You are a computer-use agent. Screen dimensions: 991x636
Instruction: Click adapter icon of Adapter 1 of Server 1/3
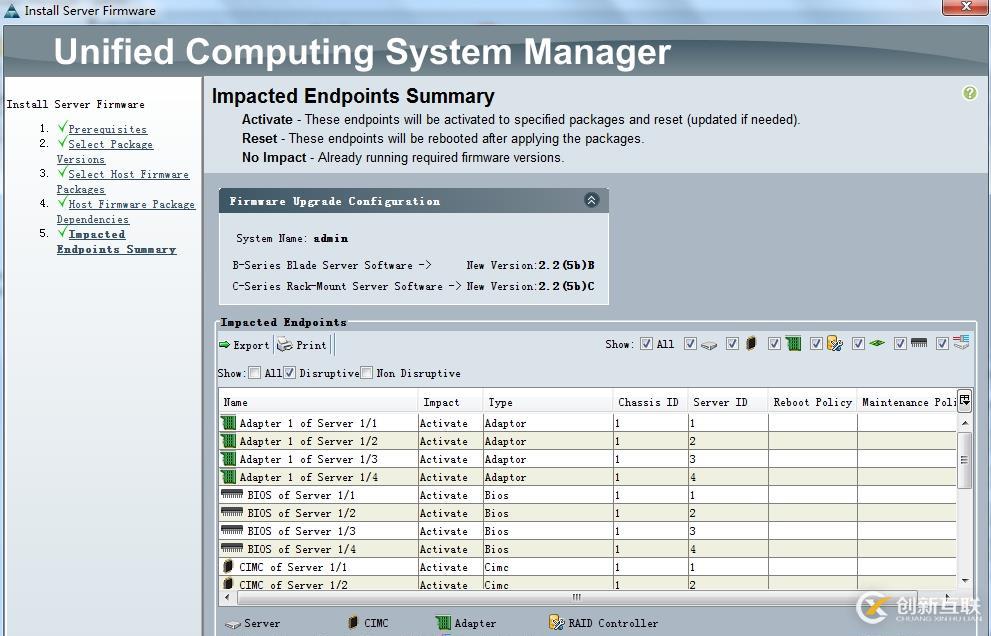pos(229,458)
